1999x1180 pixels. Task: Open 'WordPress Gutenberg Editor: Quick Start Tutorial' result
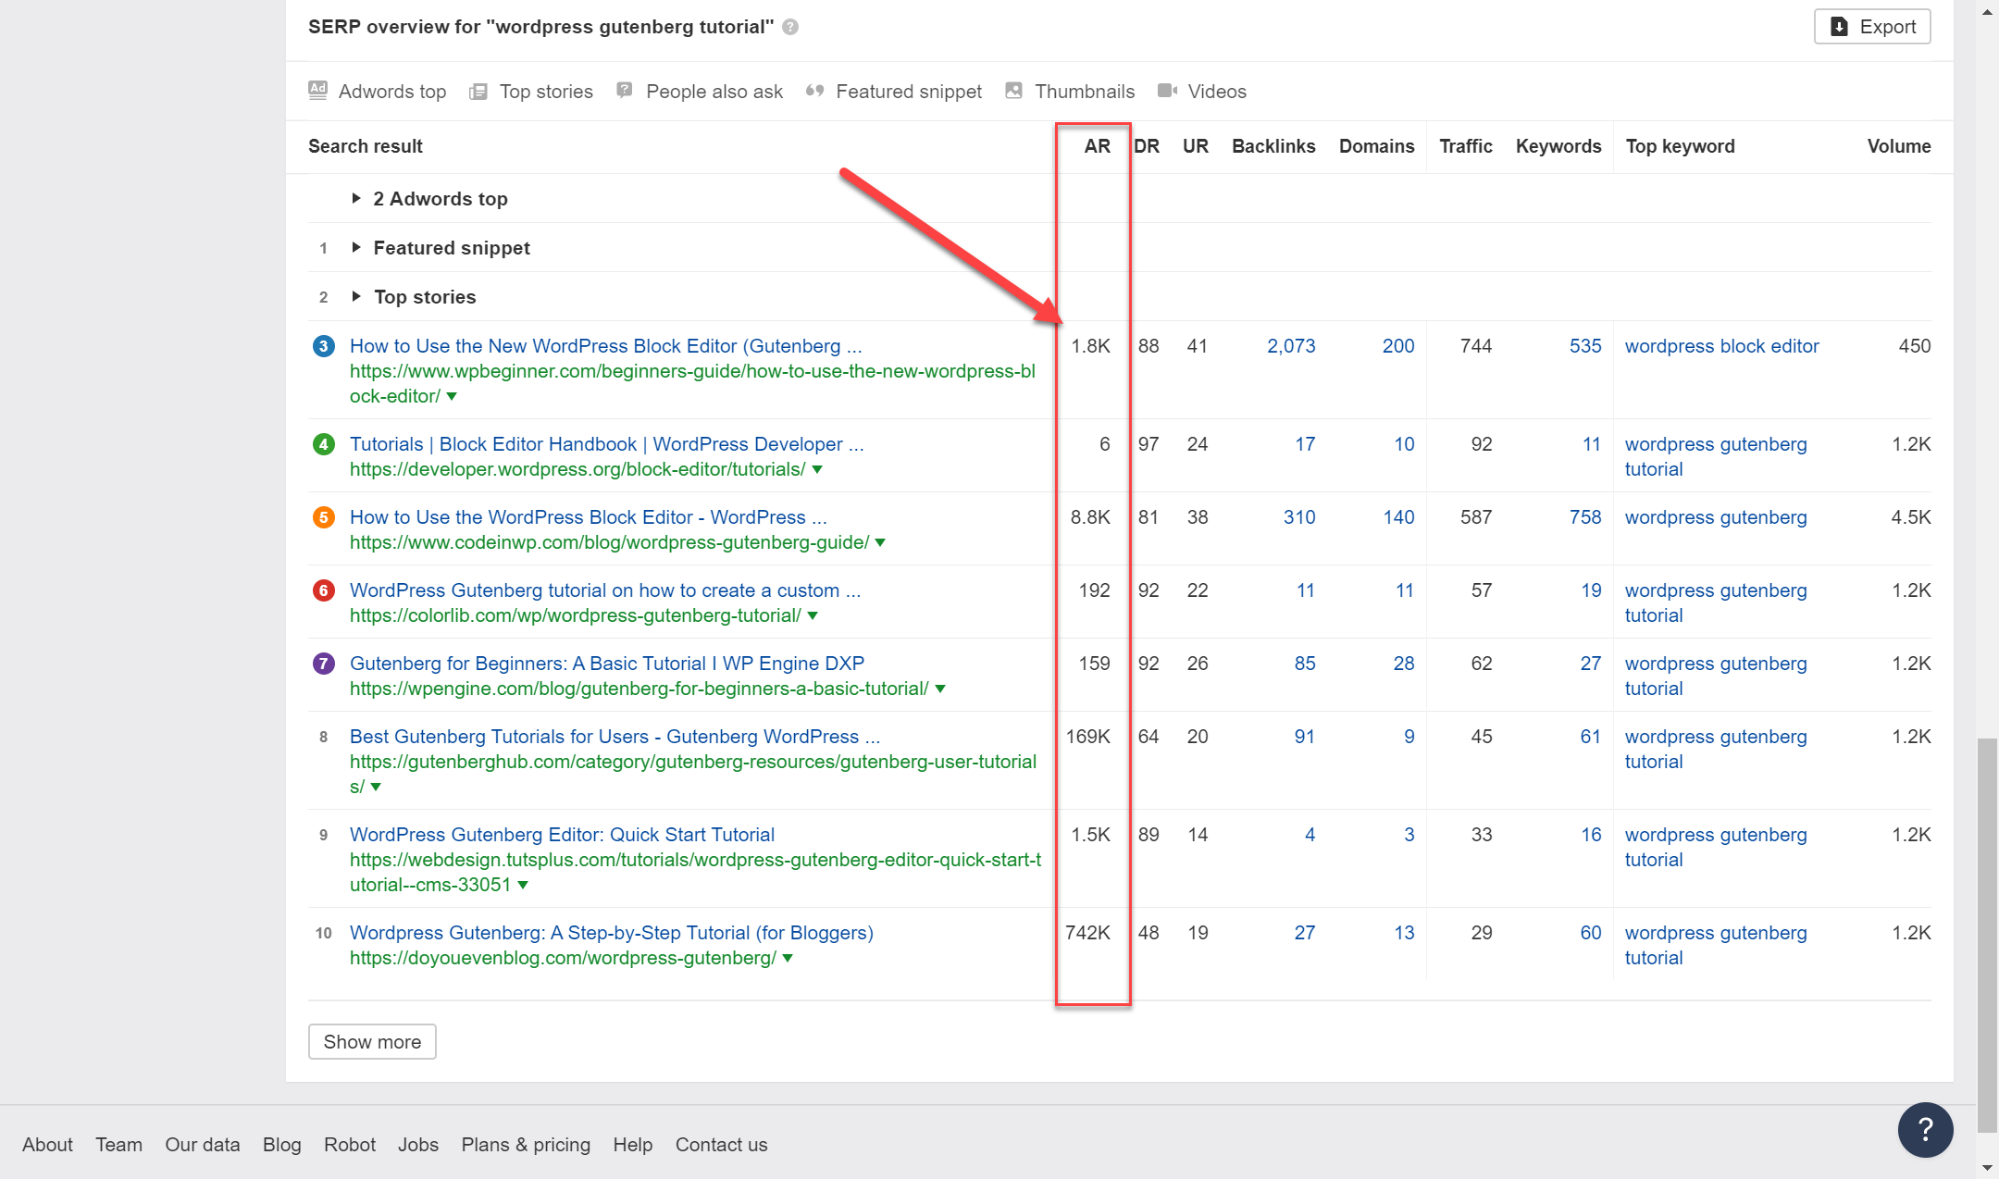pos(562,834)
